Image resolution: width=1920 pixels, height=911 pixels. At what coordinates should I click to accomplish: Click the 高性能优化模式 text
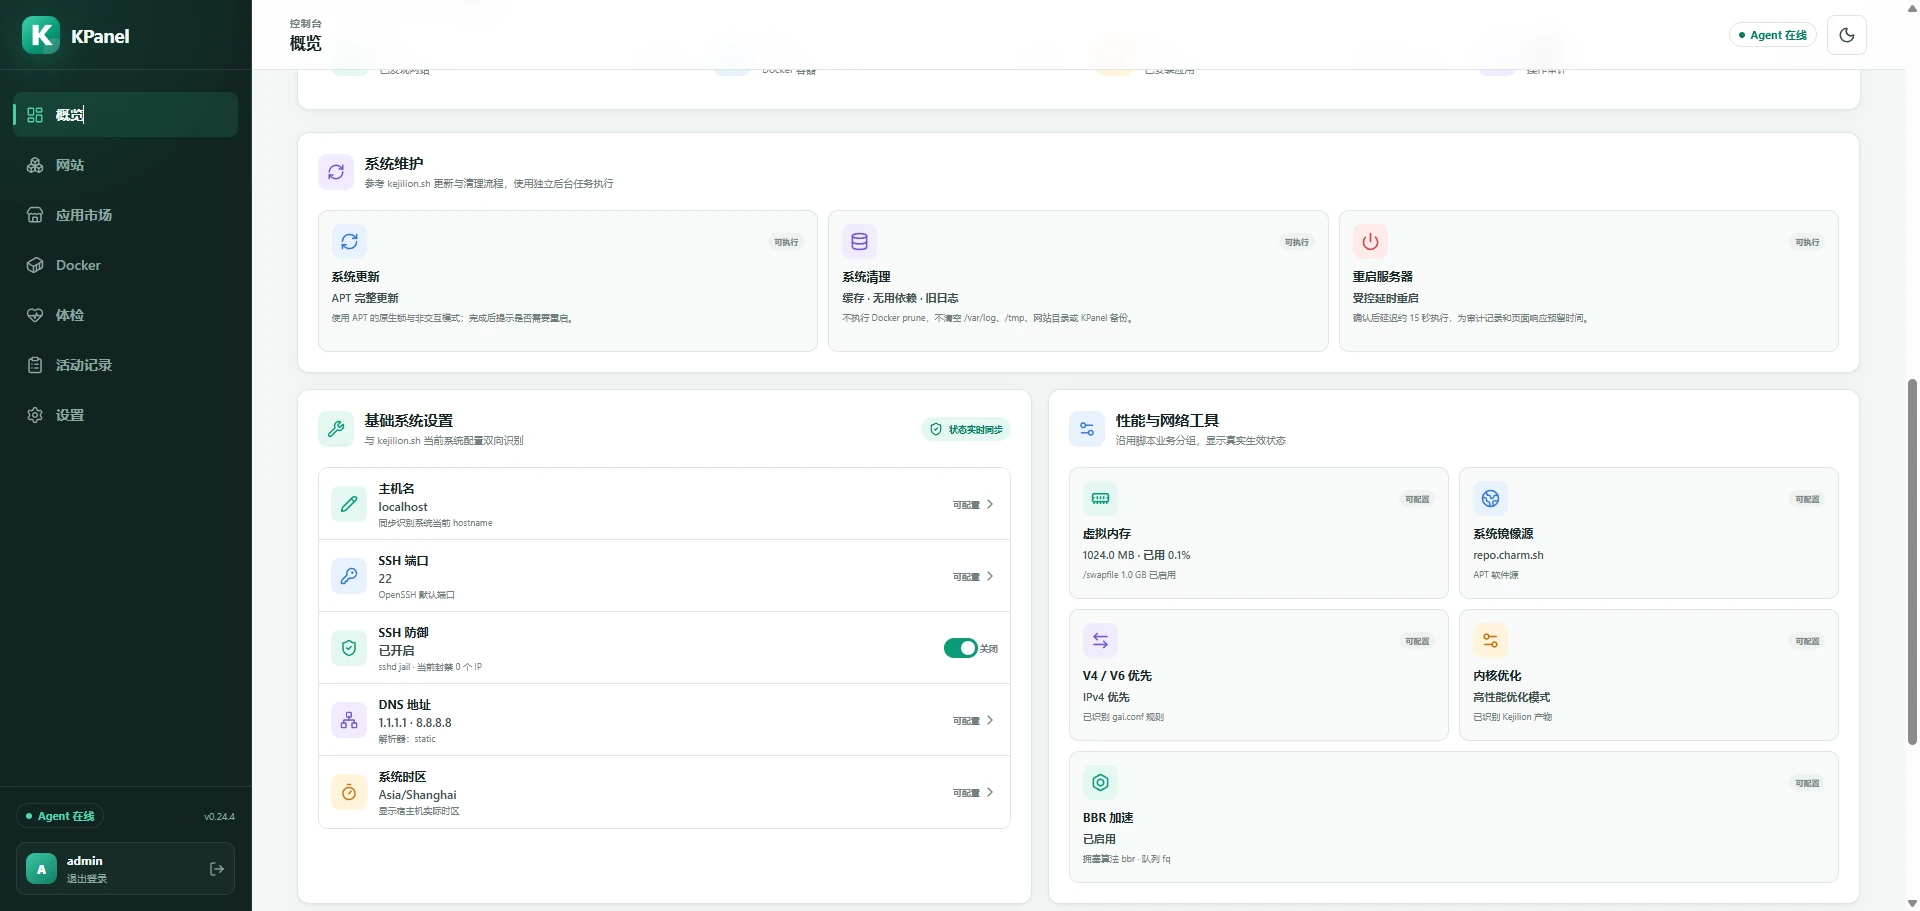(1511, 697)
